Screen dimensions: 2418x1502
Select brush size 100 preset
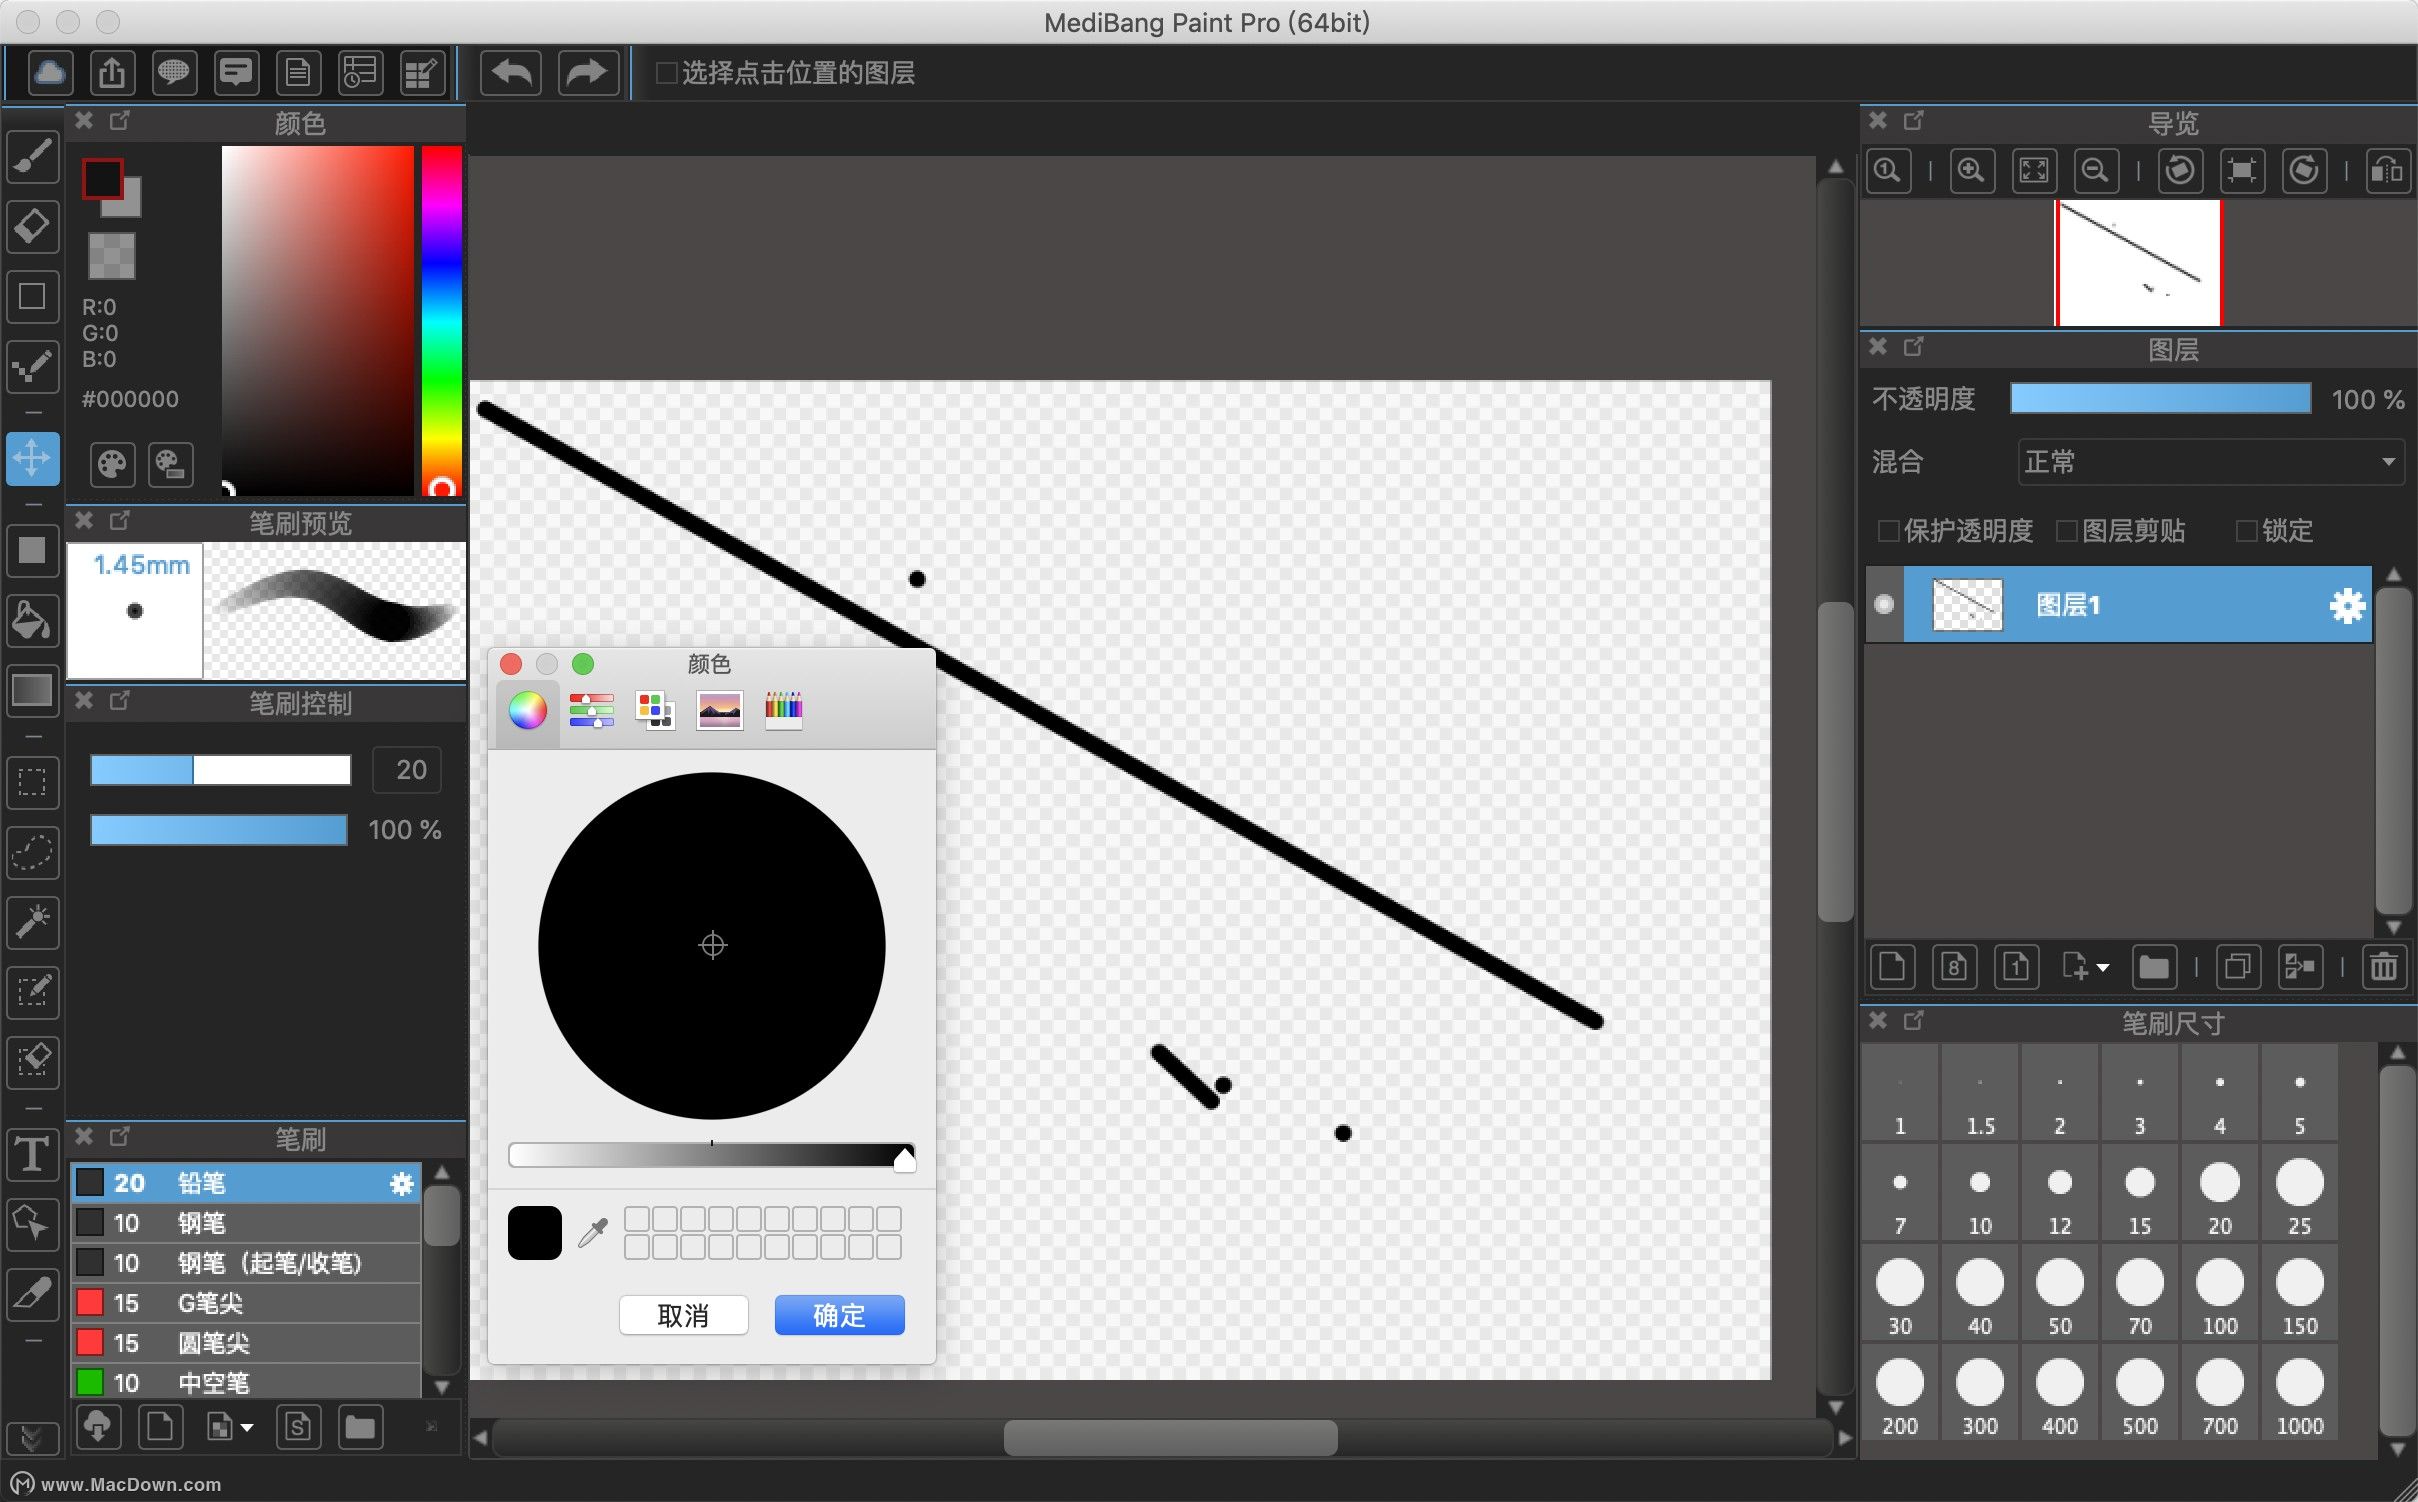pyautogui.click(x=2220, y=1294)
